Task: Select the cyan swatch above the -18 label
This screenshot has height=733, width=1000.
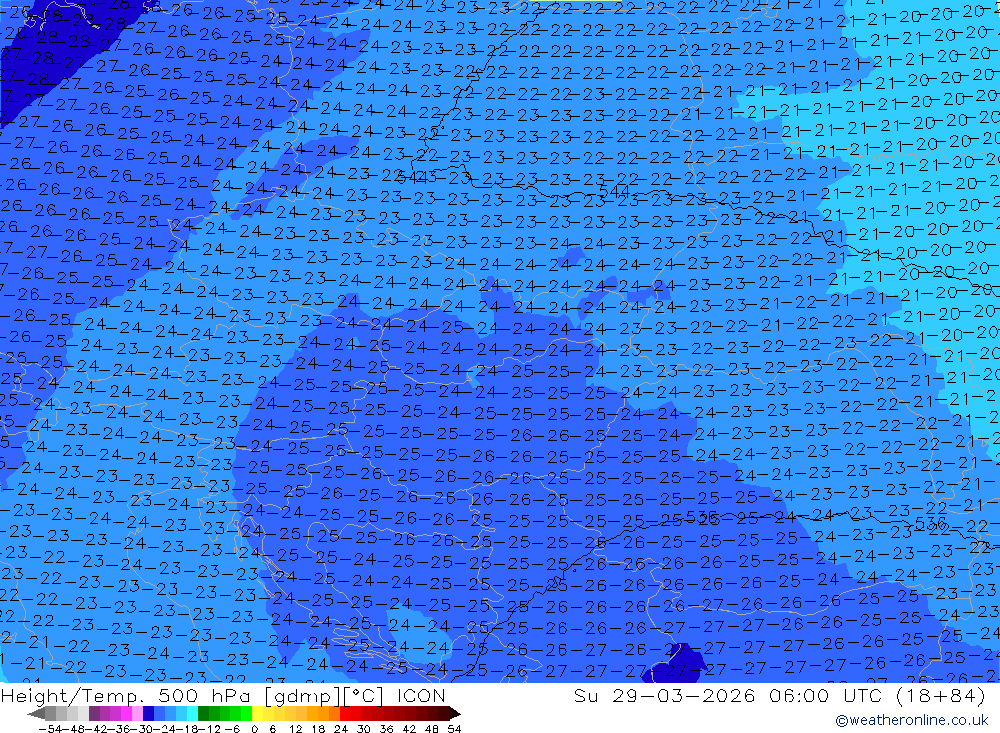Action: (192, 713)
